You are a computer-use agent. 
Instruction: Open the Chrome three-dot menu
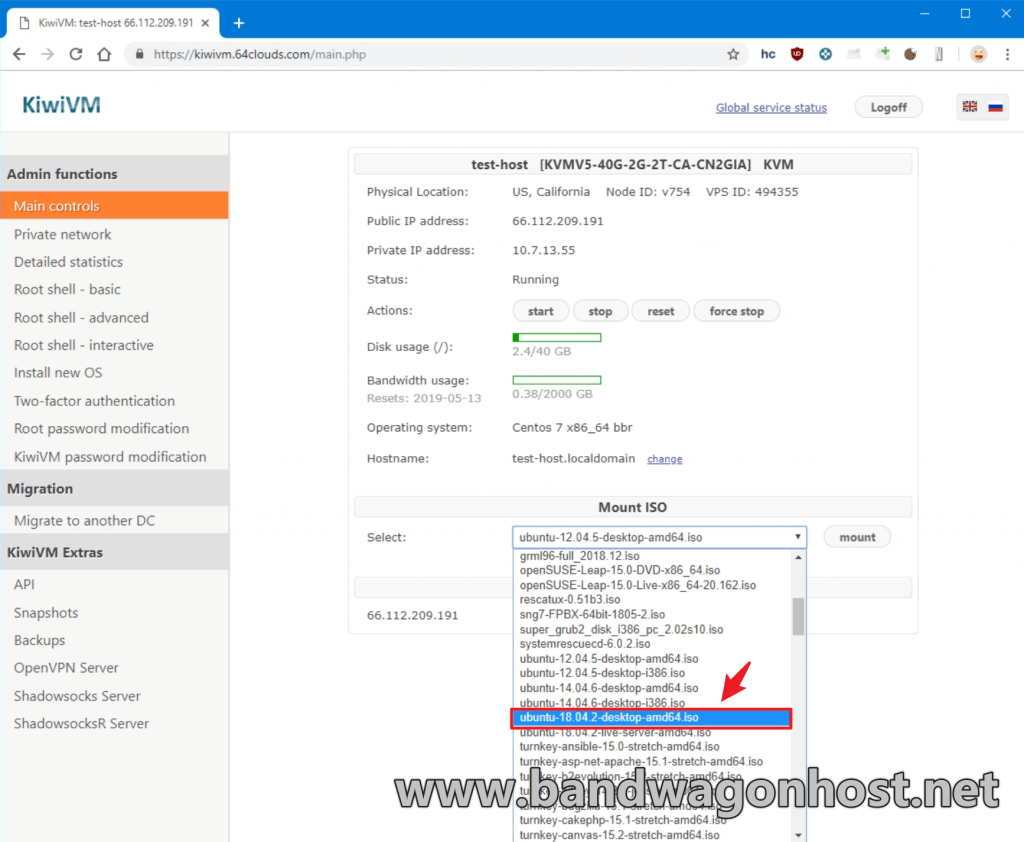pyautogui.click(x=1008, y=54)
